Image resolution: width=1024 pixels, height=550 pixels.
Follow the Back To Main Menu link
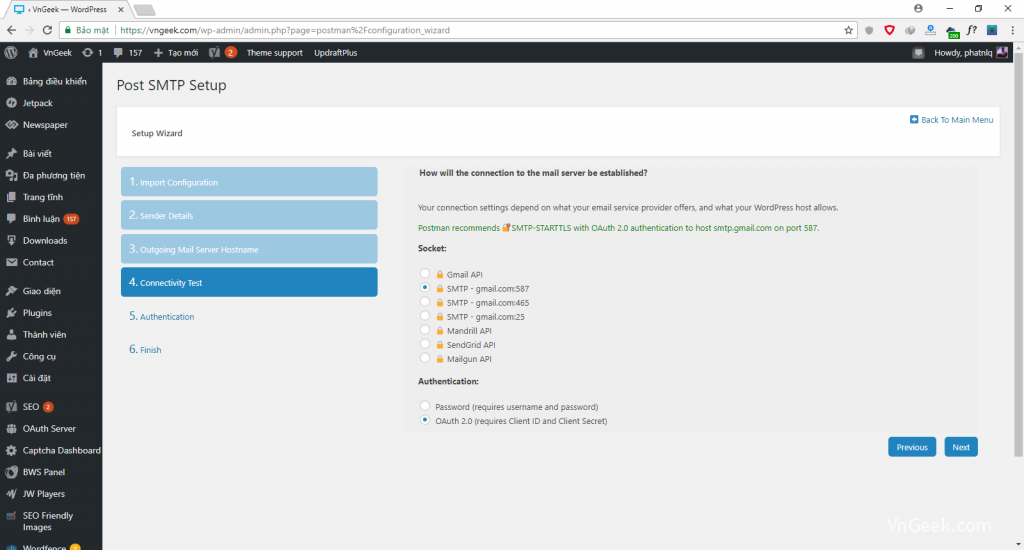tap(952, 120)
